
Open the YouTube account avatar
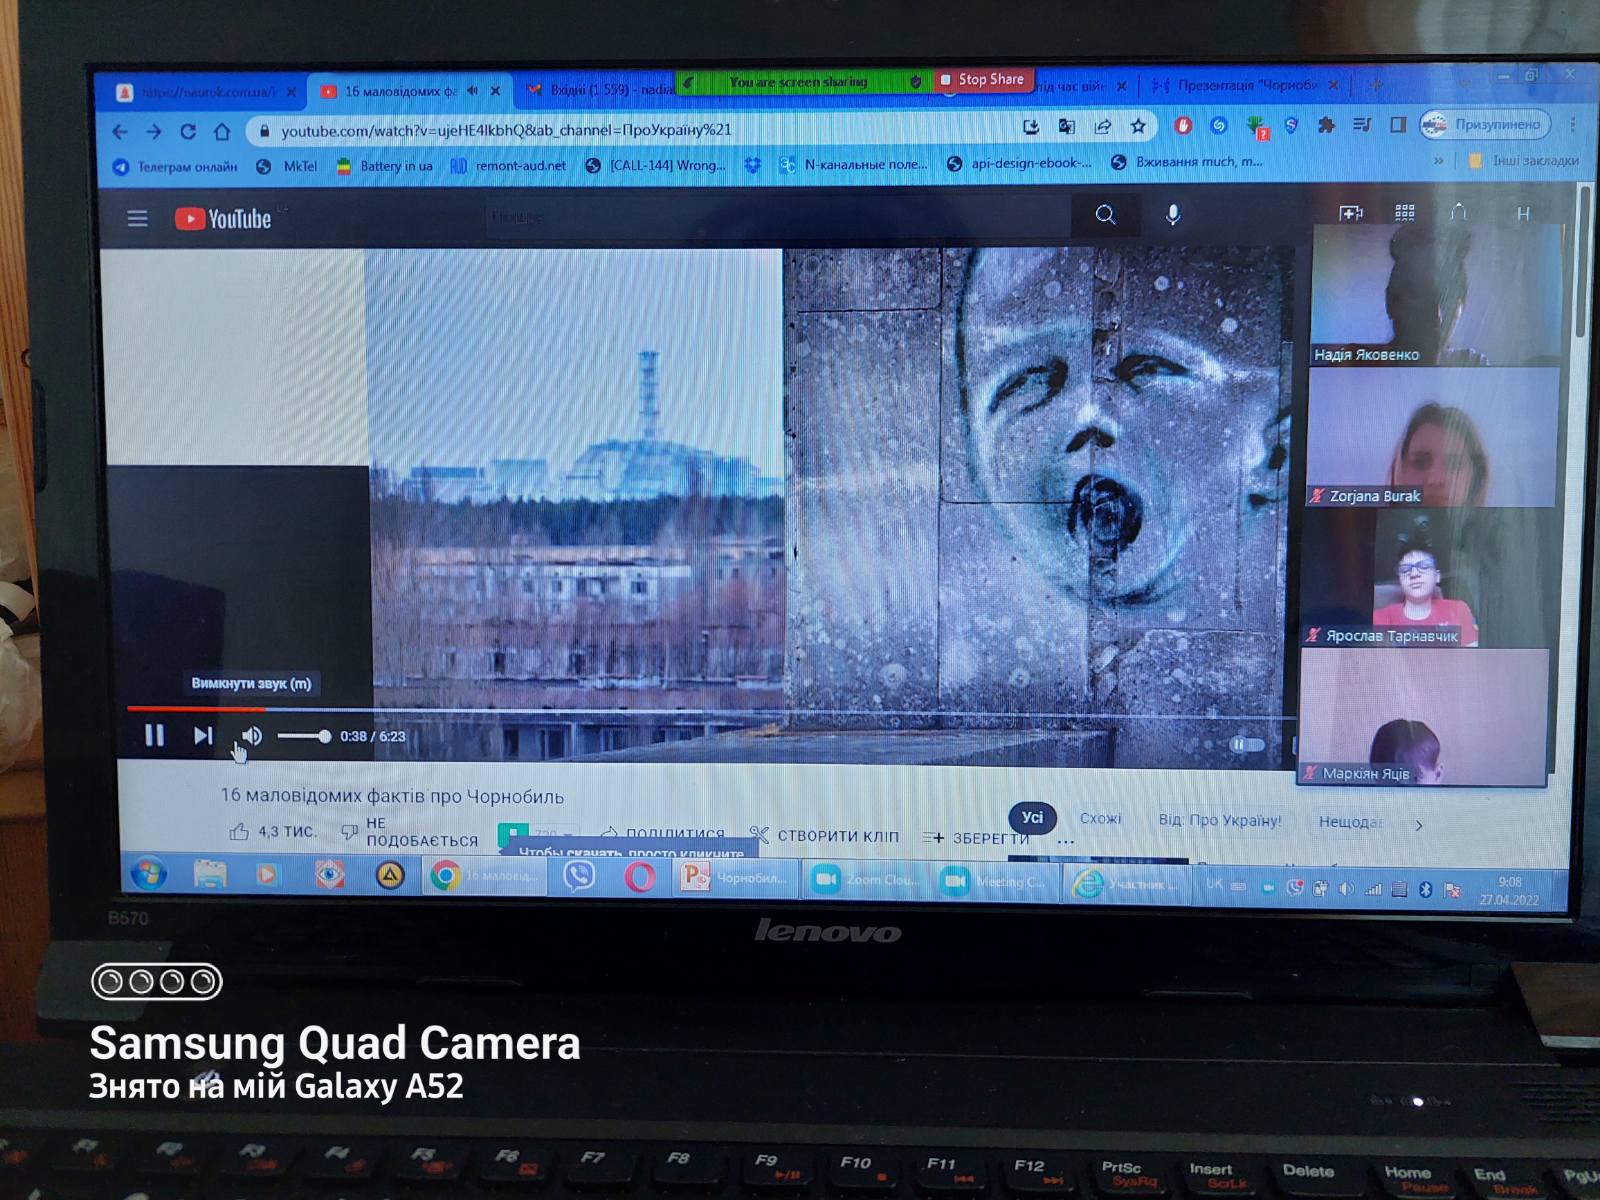coord(1523,213)
